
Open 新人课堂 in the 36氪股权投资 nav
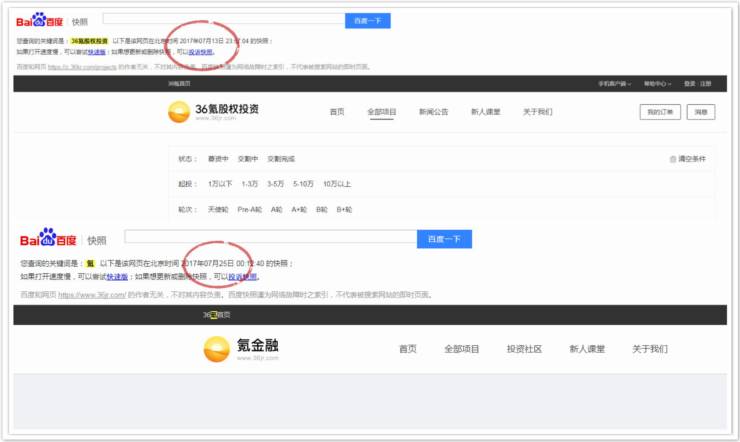coord(485,112)
